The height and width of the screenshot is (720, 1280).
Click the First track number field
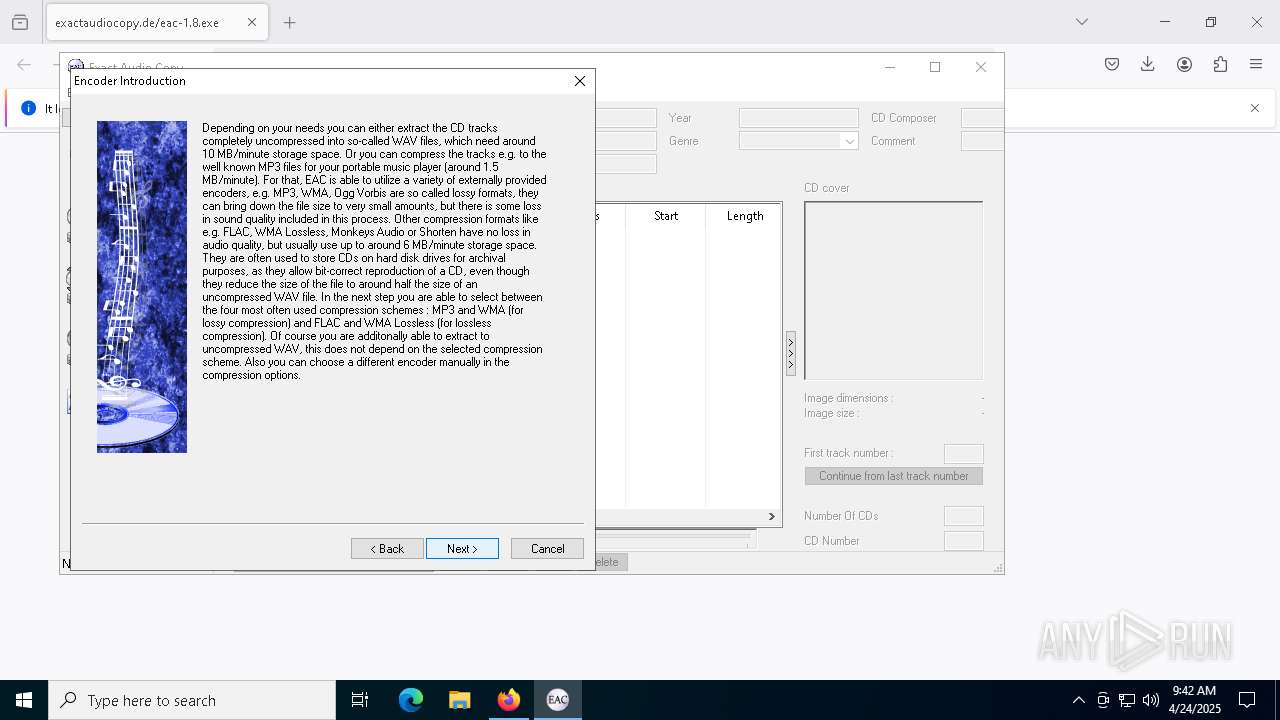click(963, 453)
